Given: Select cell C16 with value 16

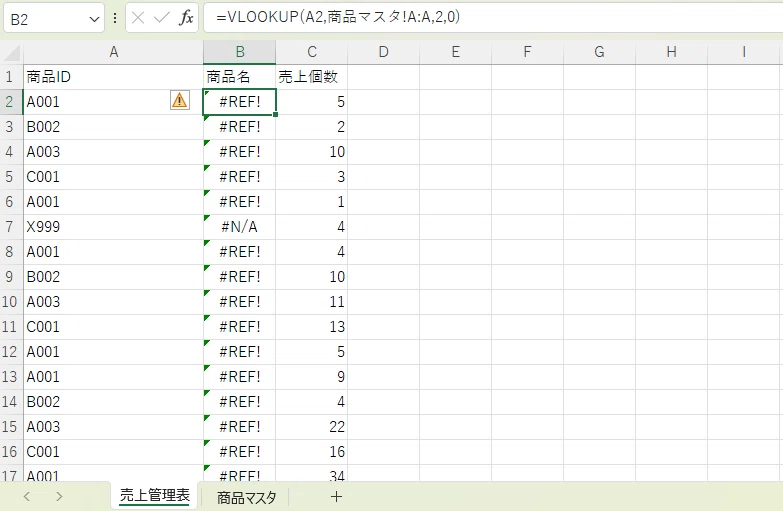Looking at the screenshot, I should coord(312,452).
